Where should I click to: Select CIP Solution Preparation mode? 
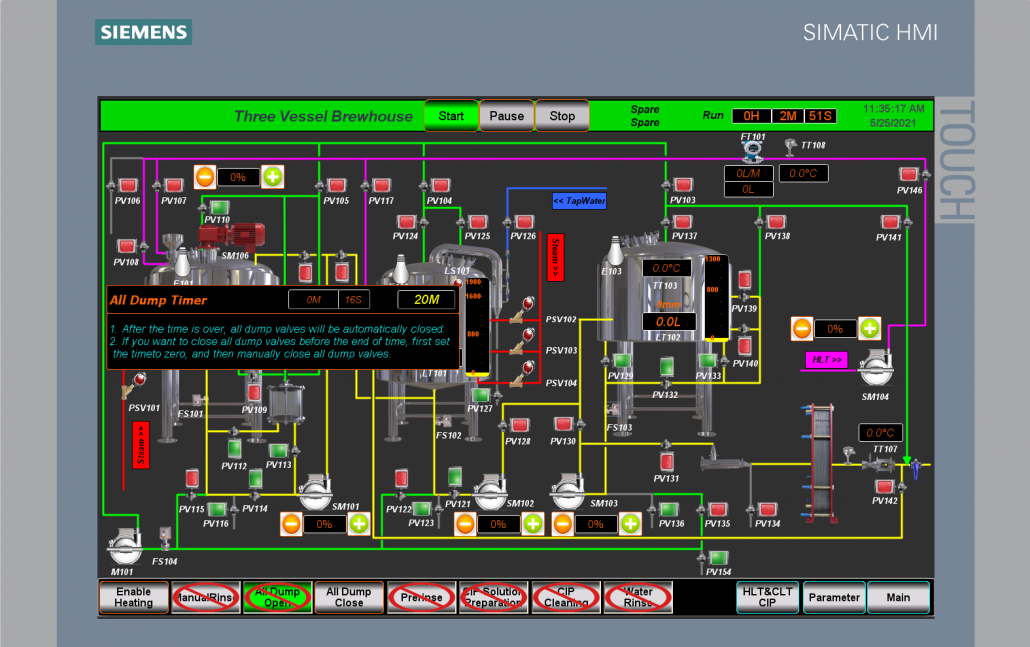tap(493, 597)
